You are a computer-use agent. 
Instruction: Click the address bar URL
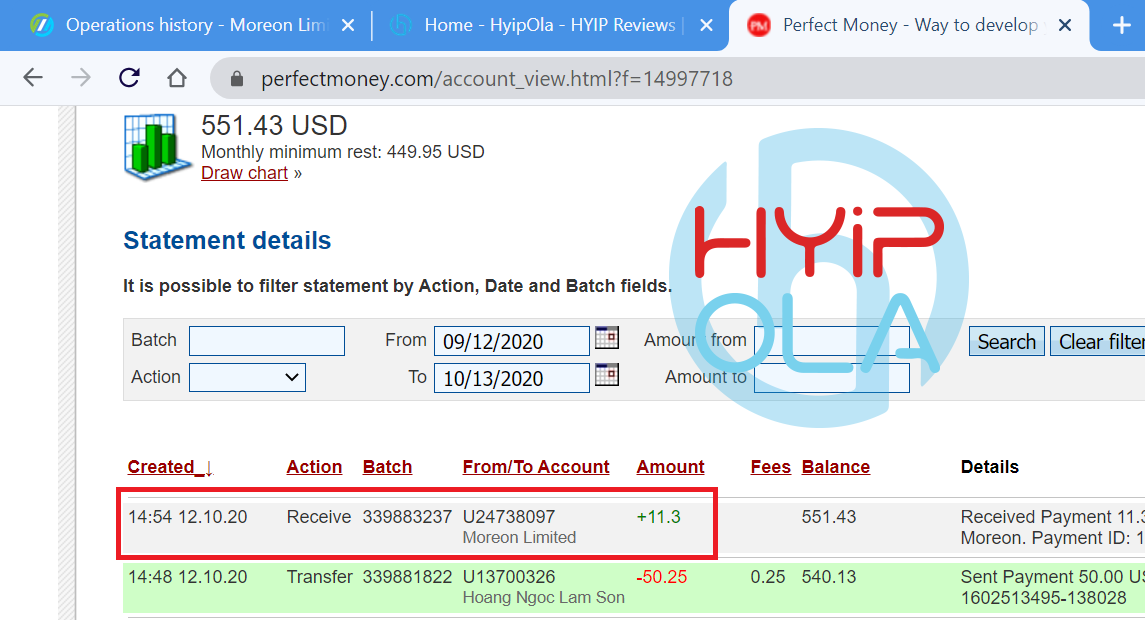(497, 79)
